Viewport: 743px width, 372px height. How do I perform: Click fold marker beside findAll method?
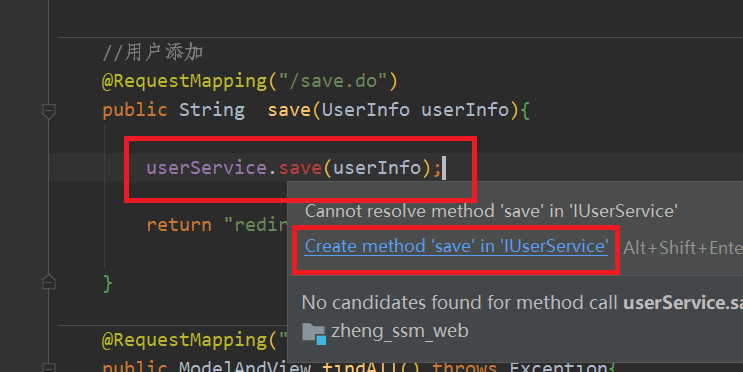point(48,367)
